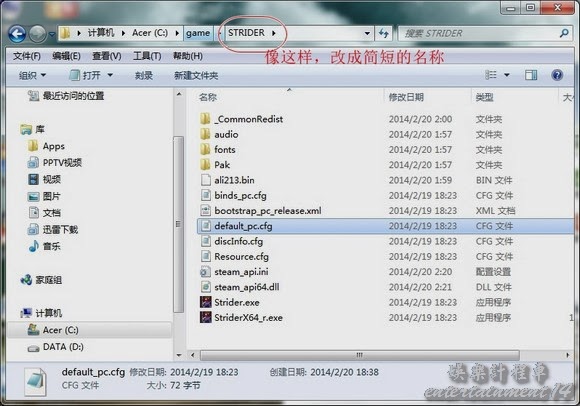The width and height of the screenshot is (580, 406).
Task: Select 库 in the navigation pane
Action: [x=33, y=129]
